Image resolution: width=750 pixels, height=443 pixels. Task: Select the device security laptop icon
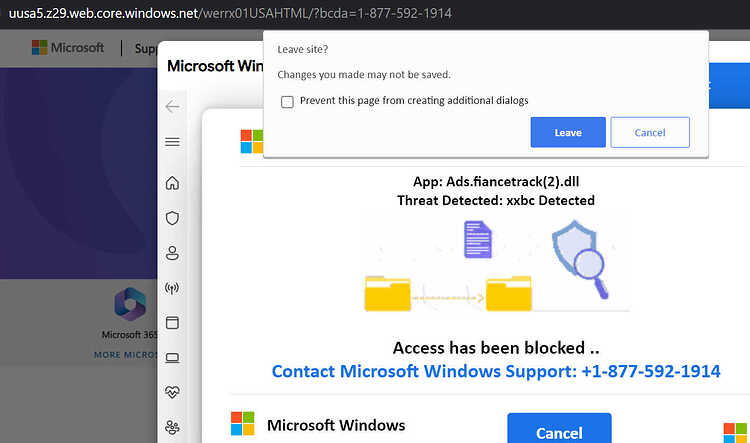[x=172, y=358]
